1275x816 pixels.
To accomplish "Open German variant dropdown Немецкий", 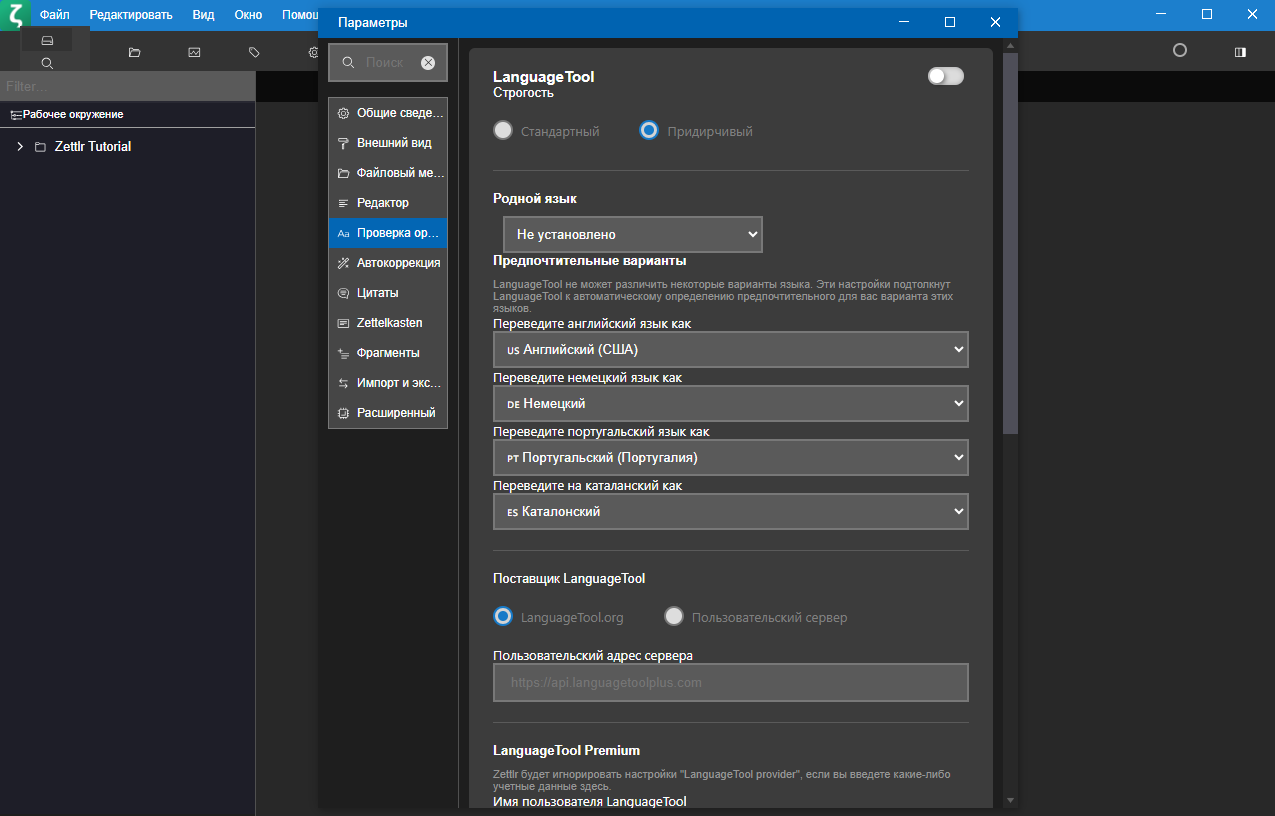I will [731, 404].
